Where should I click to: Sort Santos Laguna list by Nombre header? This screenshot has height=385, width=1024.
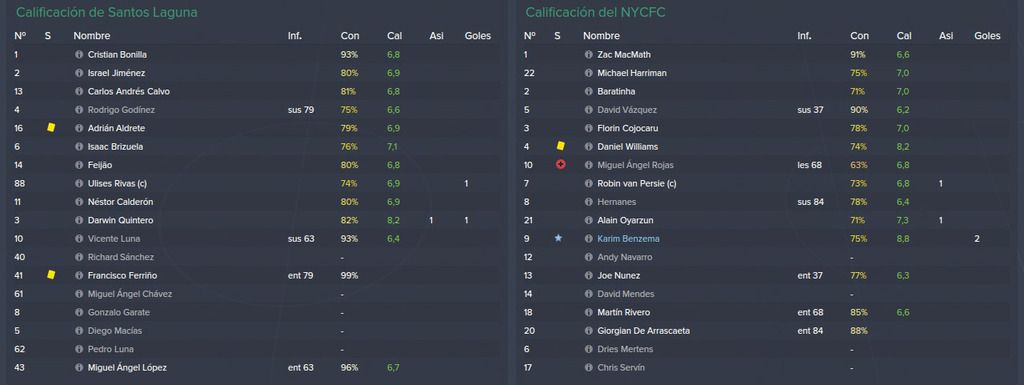pyautogui.click(x=91, y=36)
